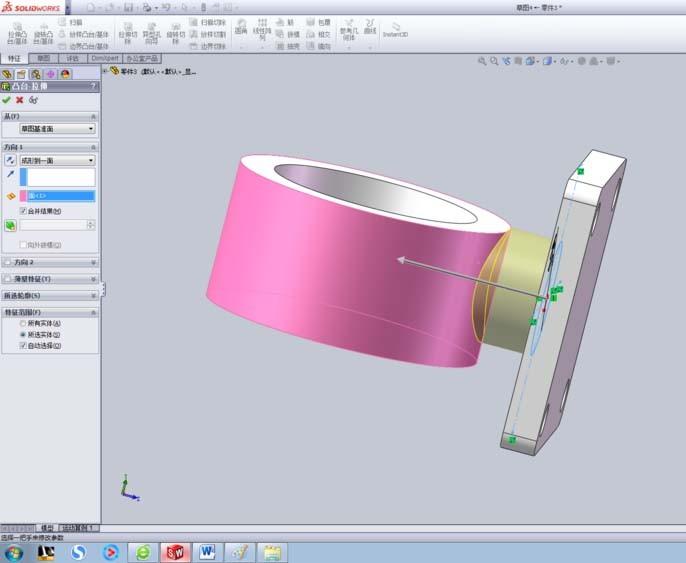686x563 pixels.
Task: Click the Boundary Cut (边界切除) tool
Action: tap(208, 46)
